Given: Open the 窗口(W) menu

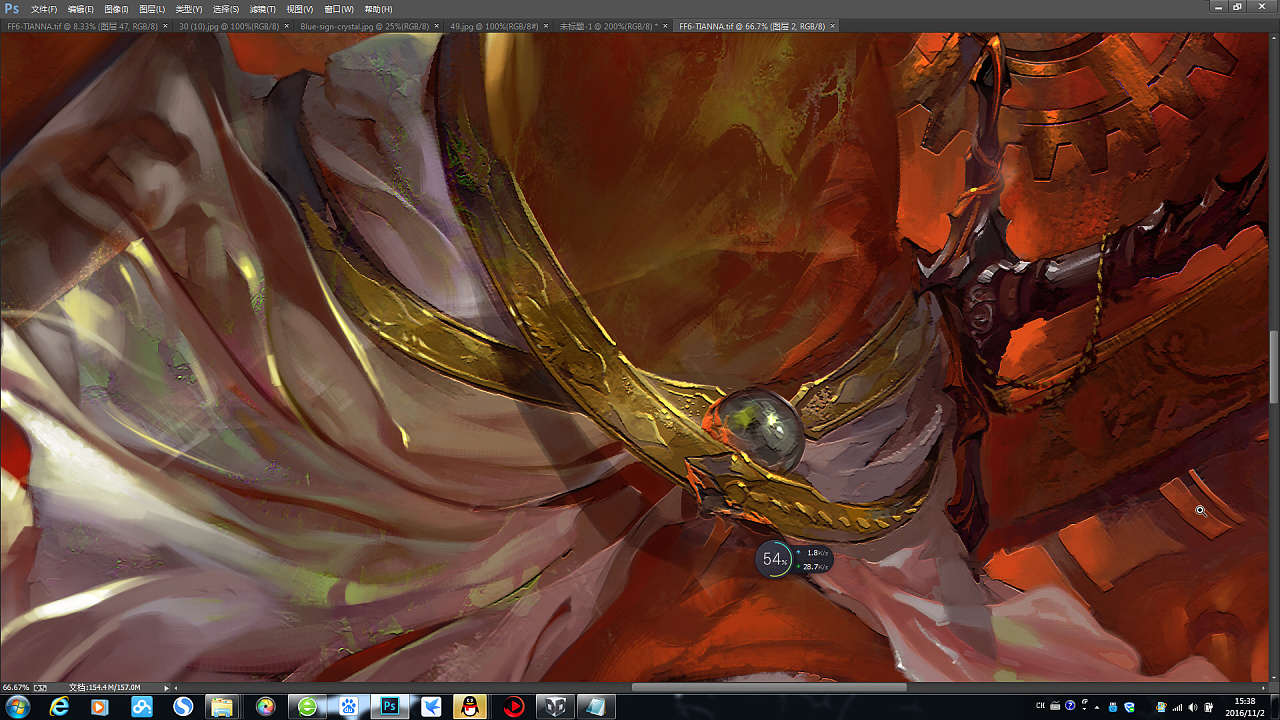Looking at the screenshot, I should coord(338,9).
